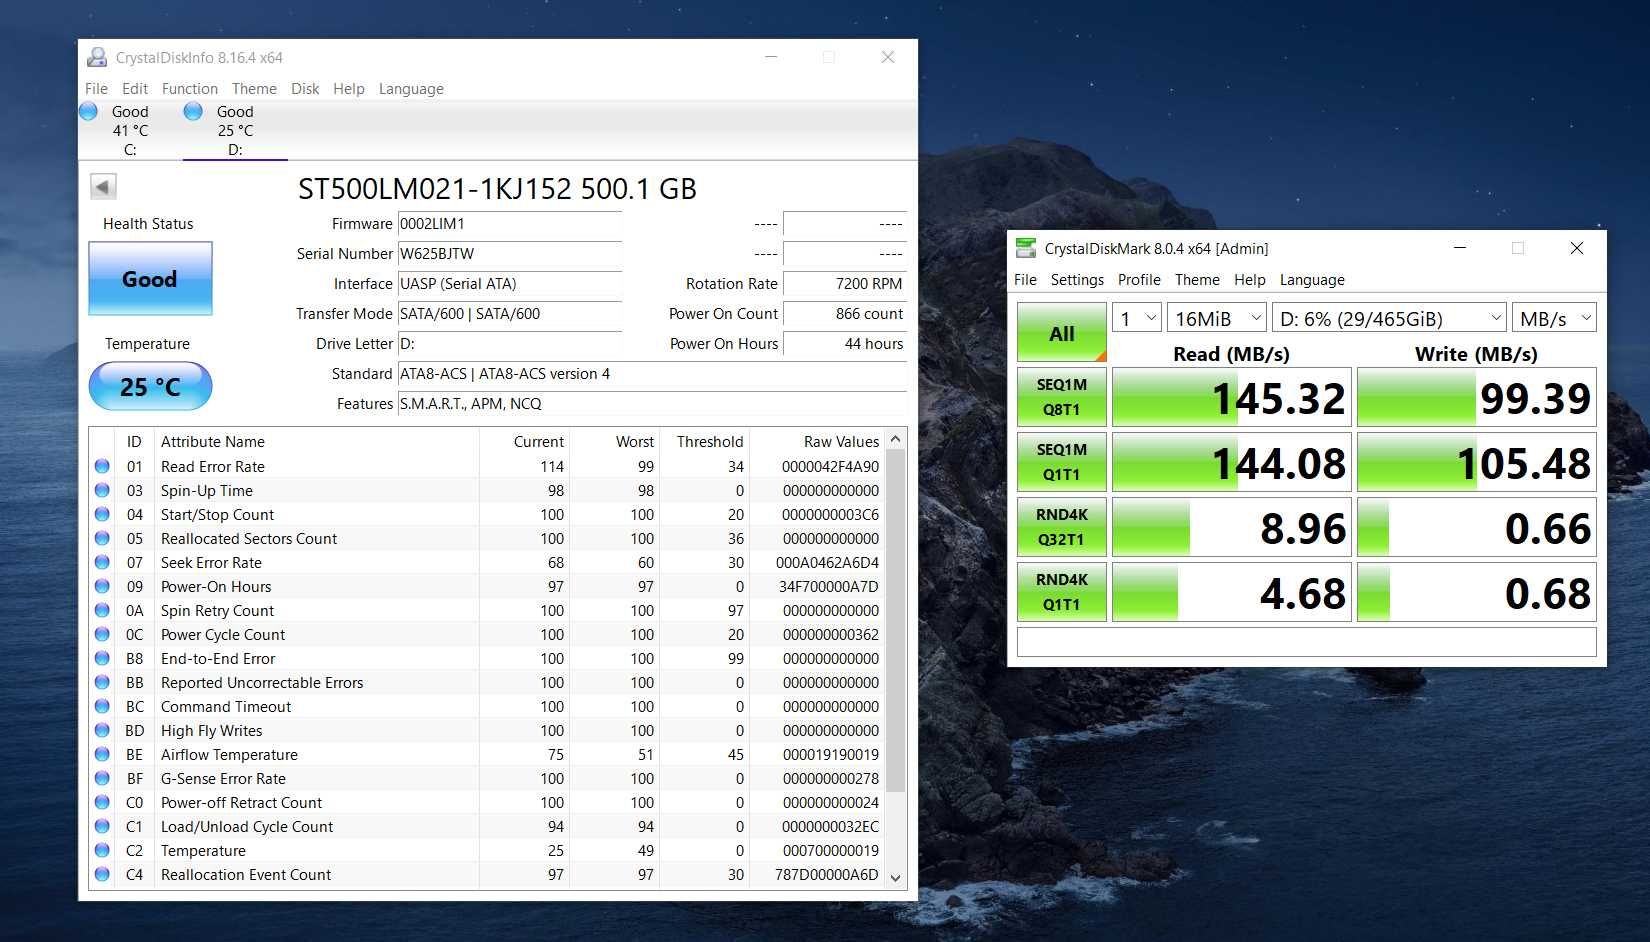1650x942 pixels.
Task: Click the CrystalDiskMark title bar app icon
Action: 1026,248
